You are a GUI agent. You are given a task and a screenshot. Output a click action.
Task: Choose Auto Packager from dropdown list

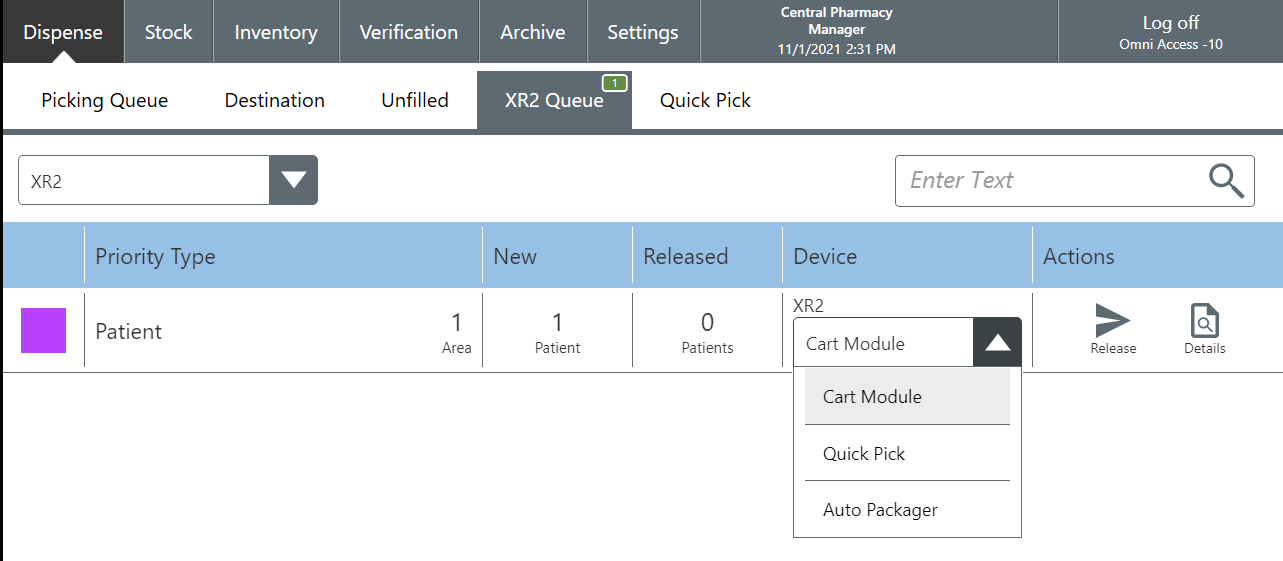click(907, 510)
